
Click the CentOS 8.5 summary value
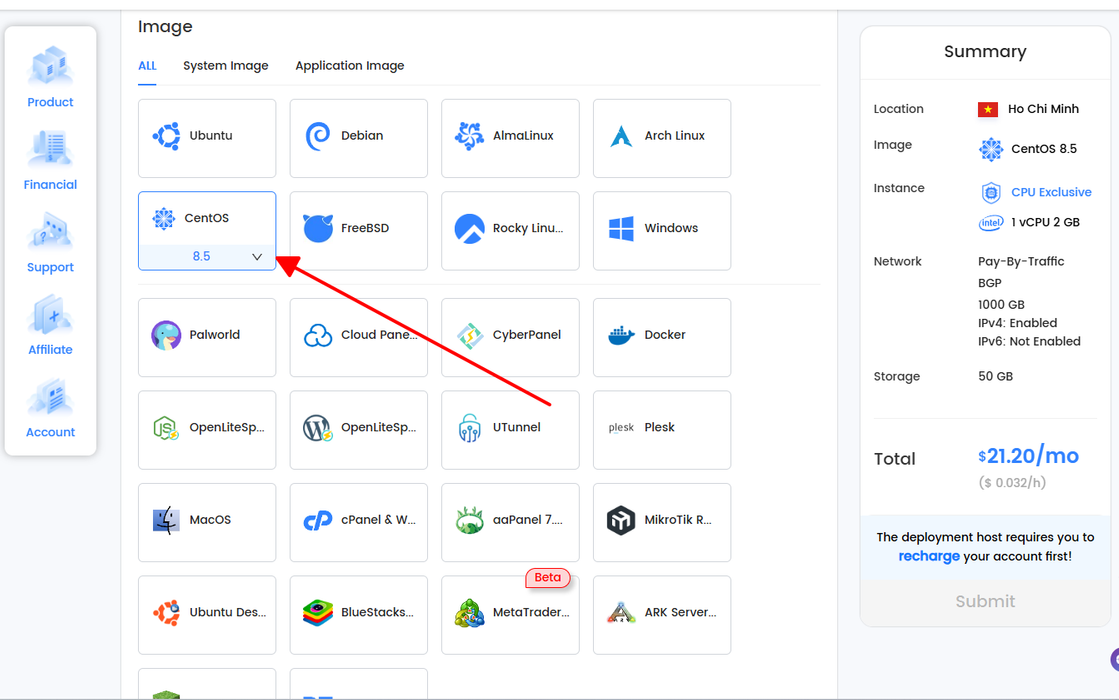click(x=1043, y=149)
